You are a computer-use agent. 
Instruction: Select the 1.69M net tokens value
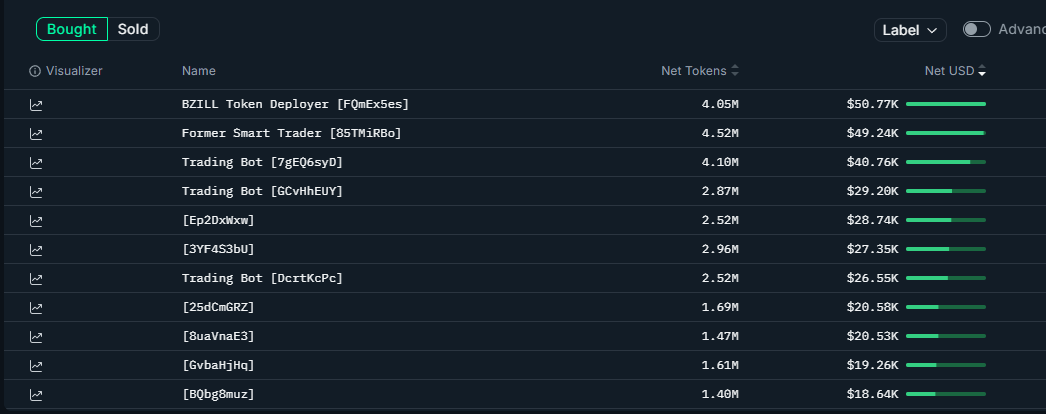720,307
